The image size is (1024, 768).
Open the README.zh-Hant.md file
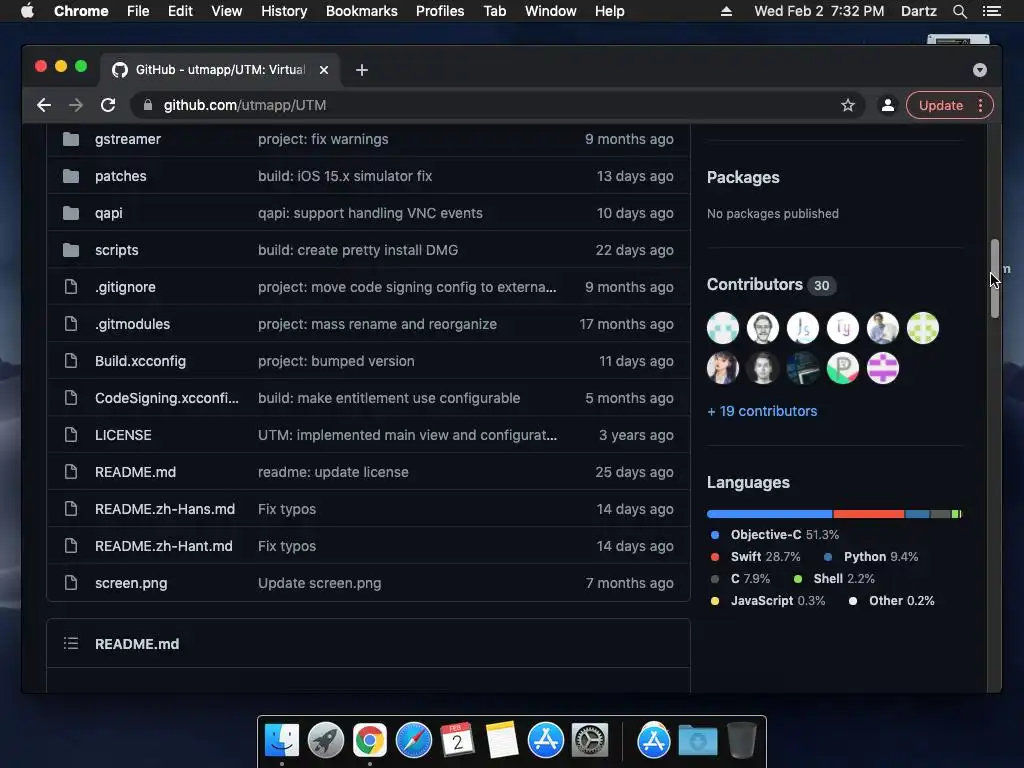[164, 546]
